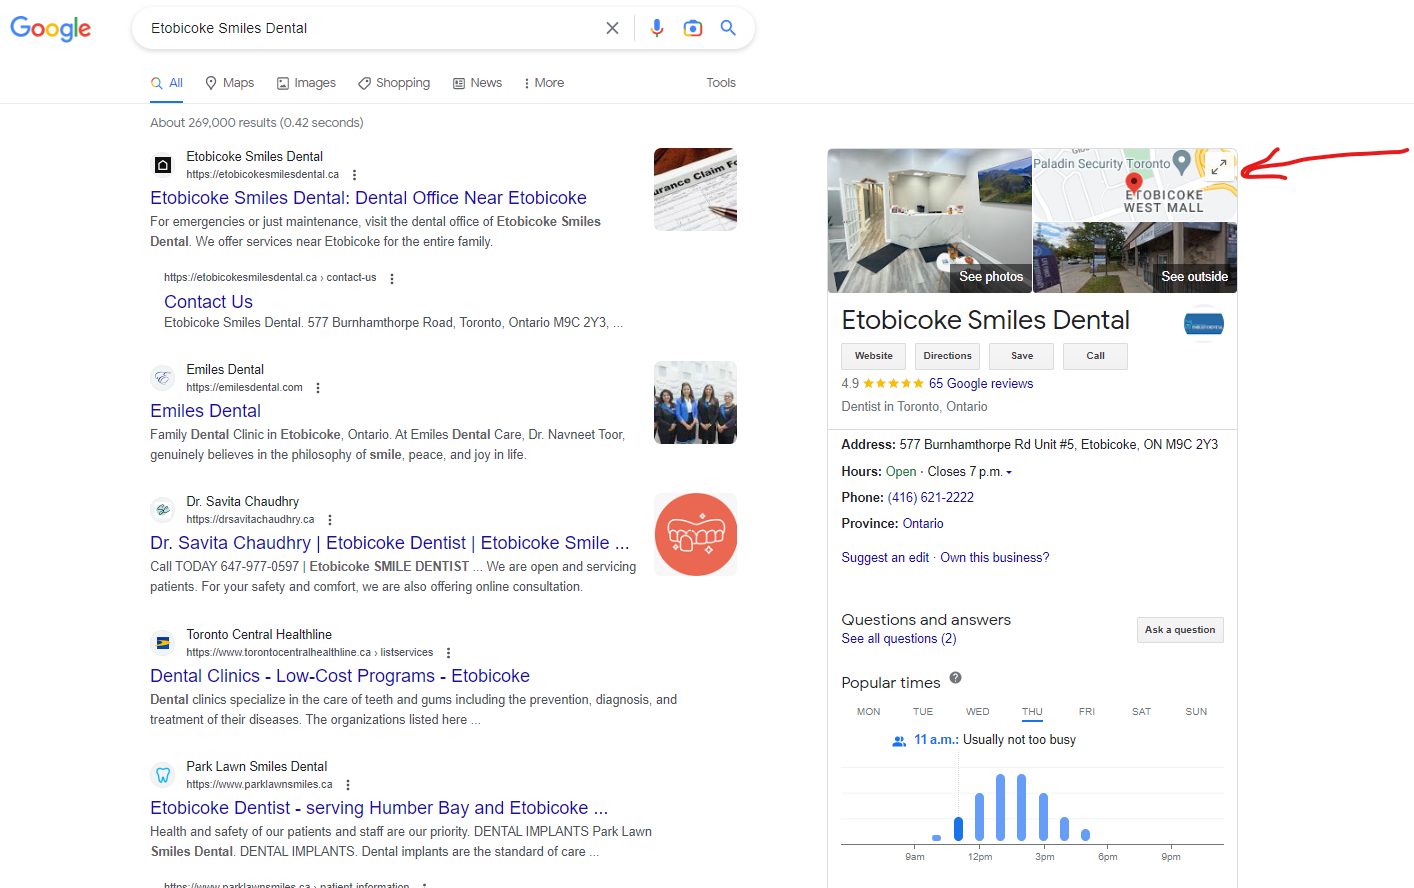
Task: Click the Popular times help question mark icon
Action: tap(955, 678)
